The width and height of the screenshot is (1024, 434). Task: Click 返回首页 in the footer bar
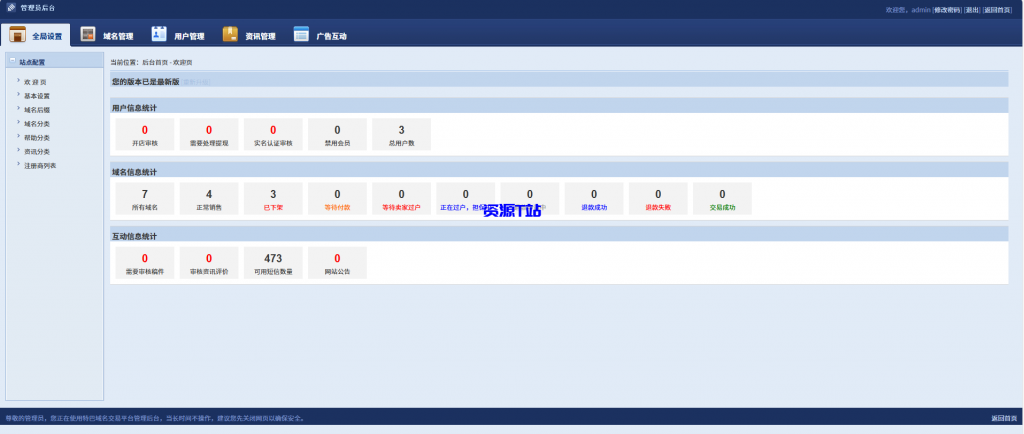point(1003,418)
